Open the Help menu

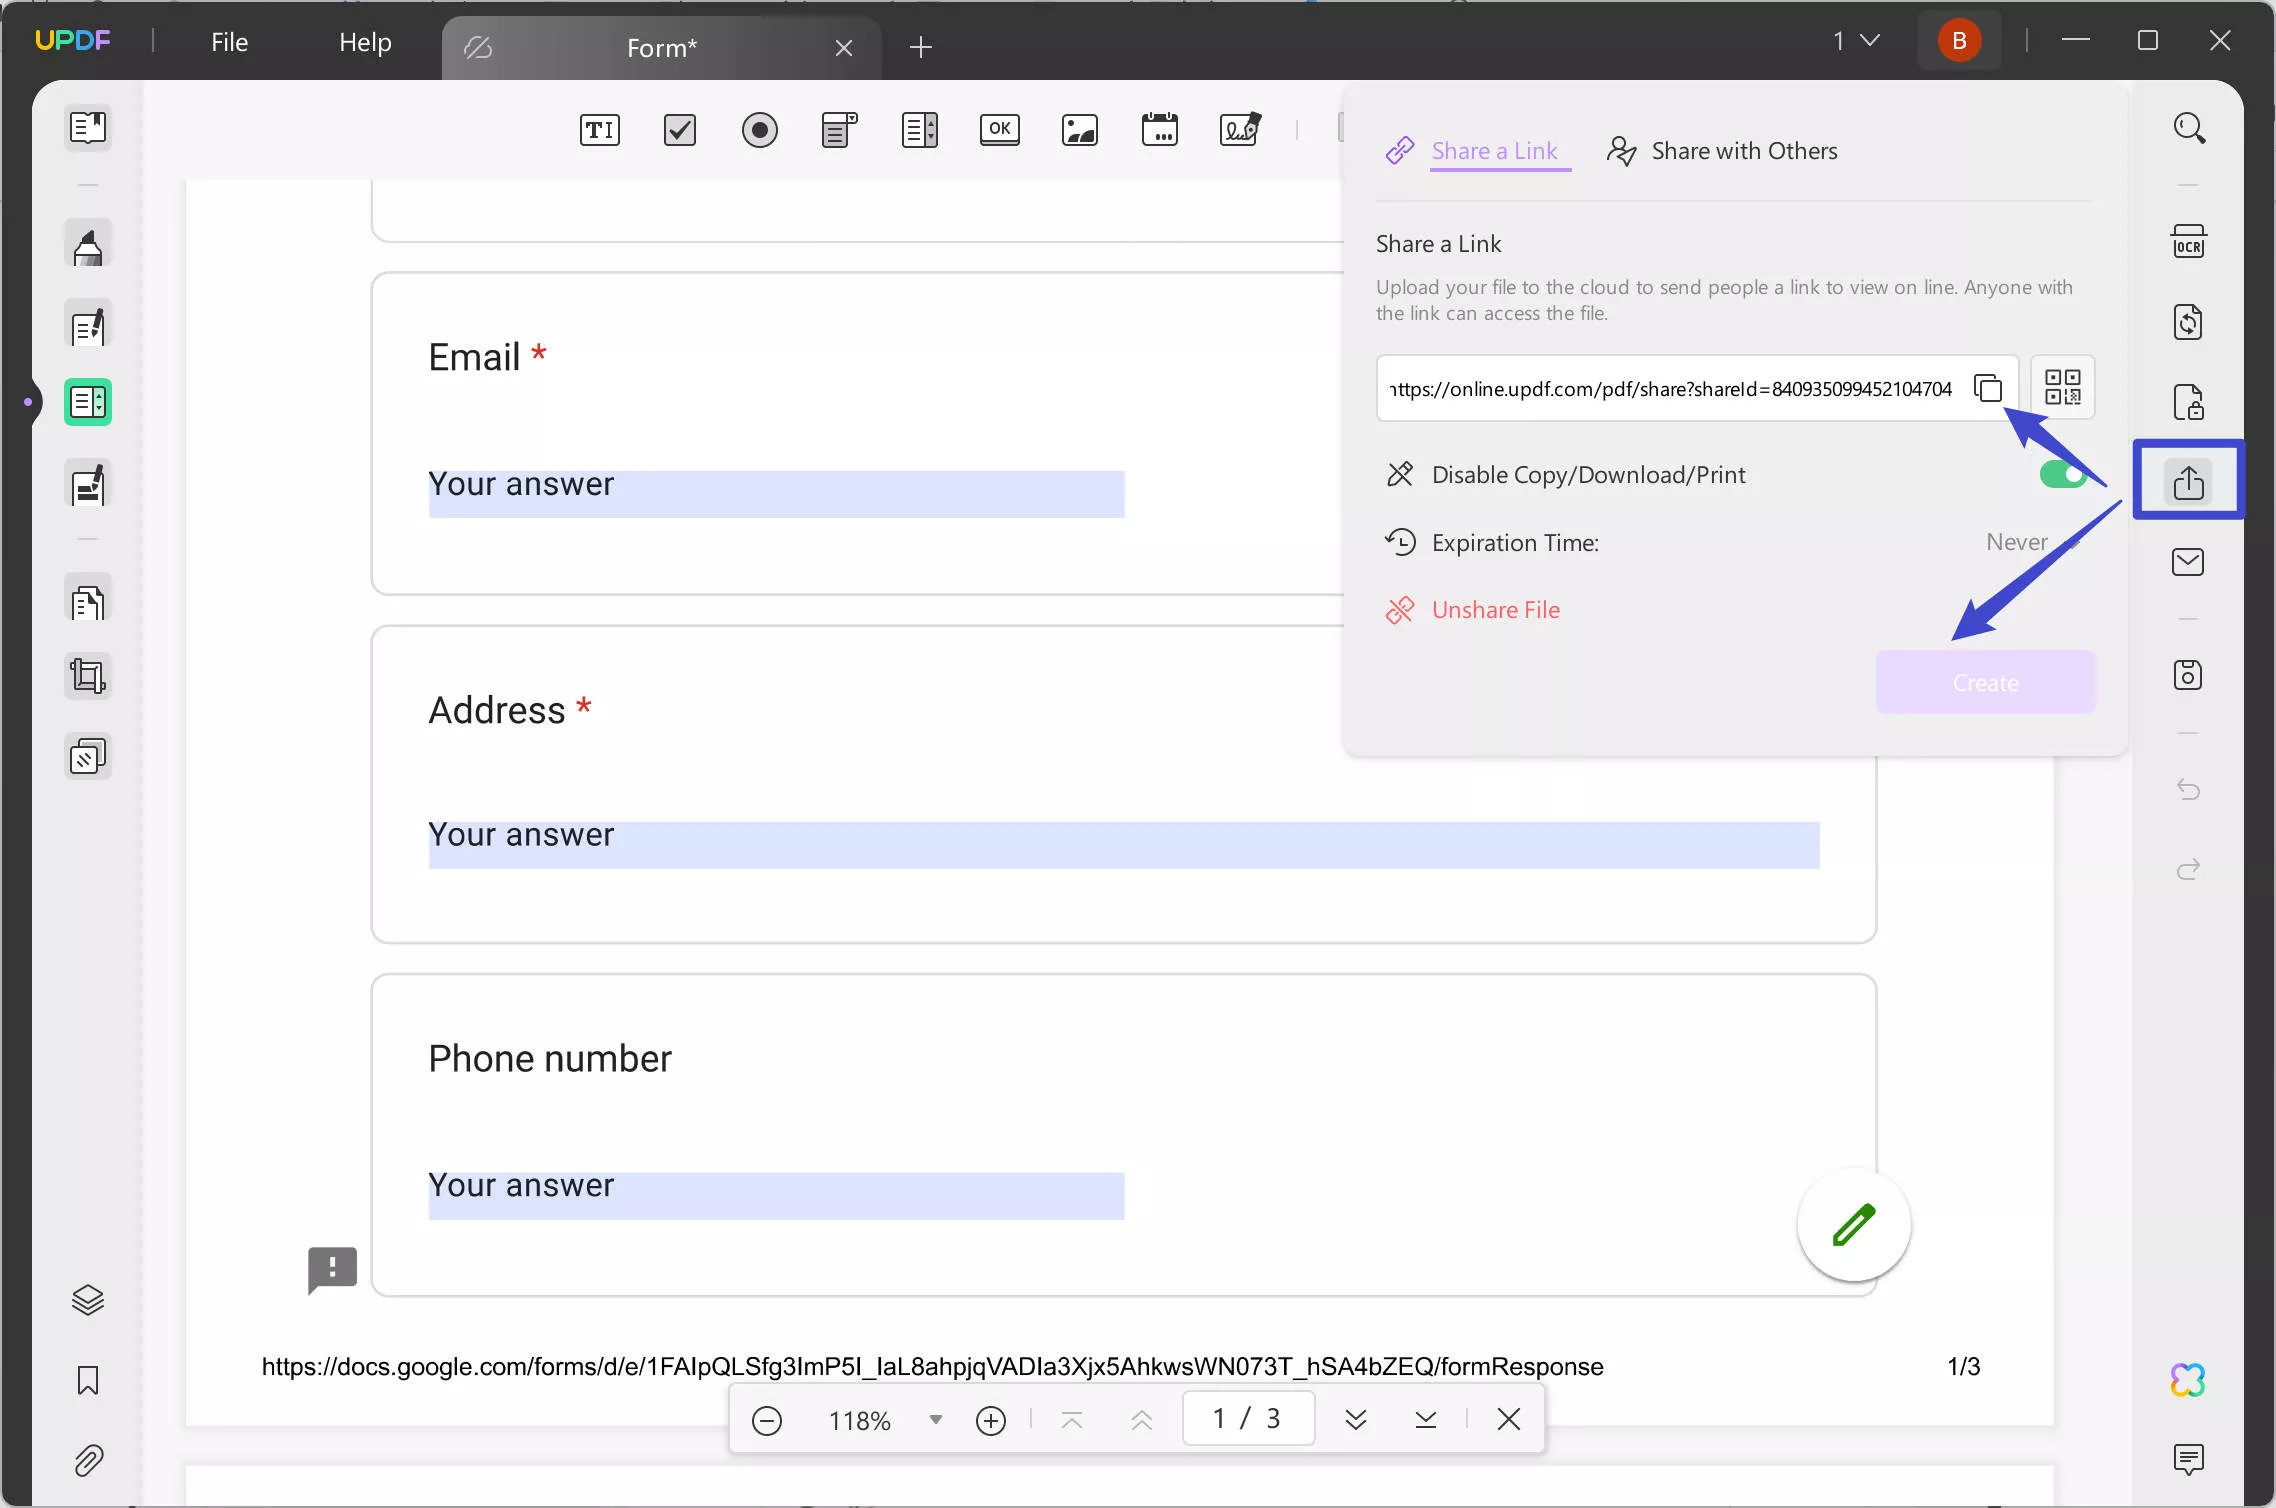pos(365,42)
